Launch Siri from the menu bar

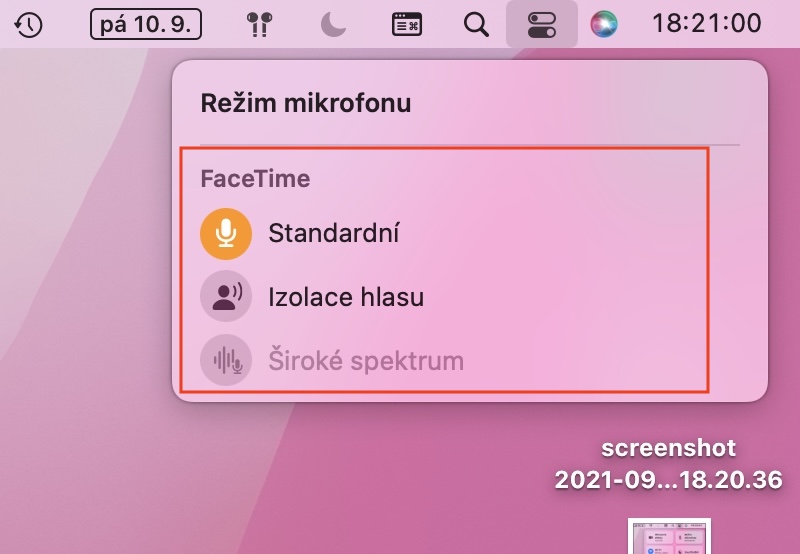603,24
